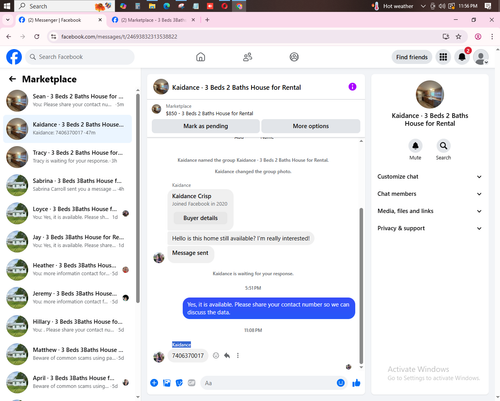Image resolution: width=500 pixels, height=401 pixels.
Task: Open conversation information purple icon
Action: (352, 87)
